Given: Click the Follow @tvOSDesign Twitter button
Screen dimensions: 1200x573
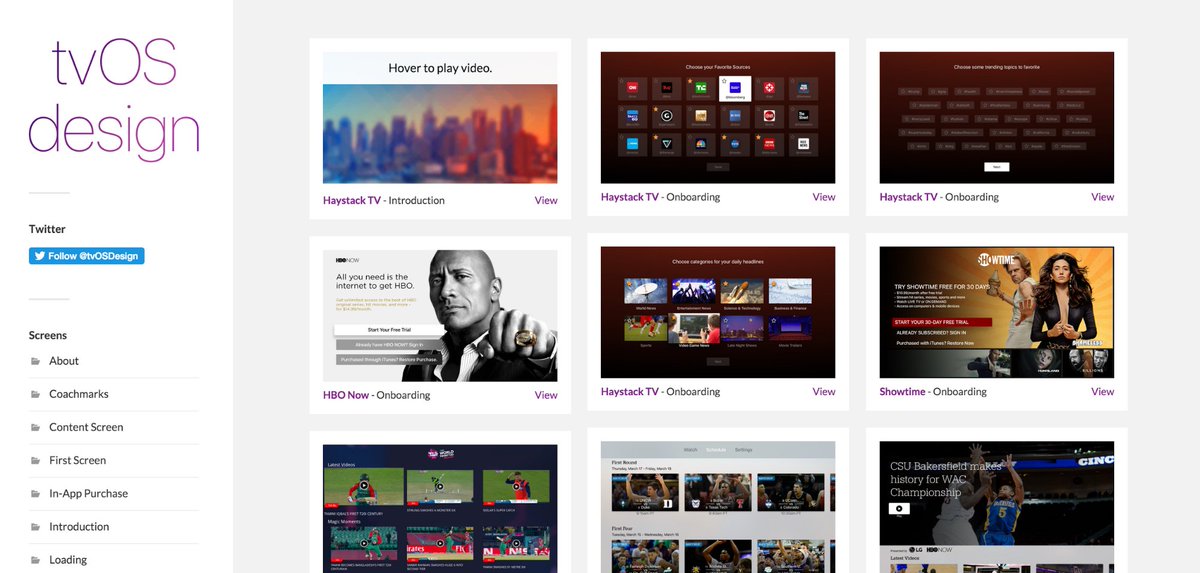Looking at the screenshot, I should [x=87, y=256].
